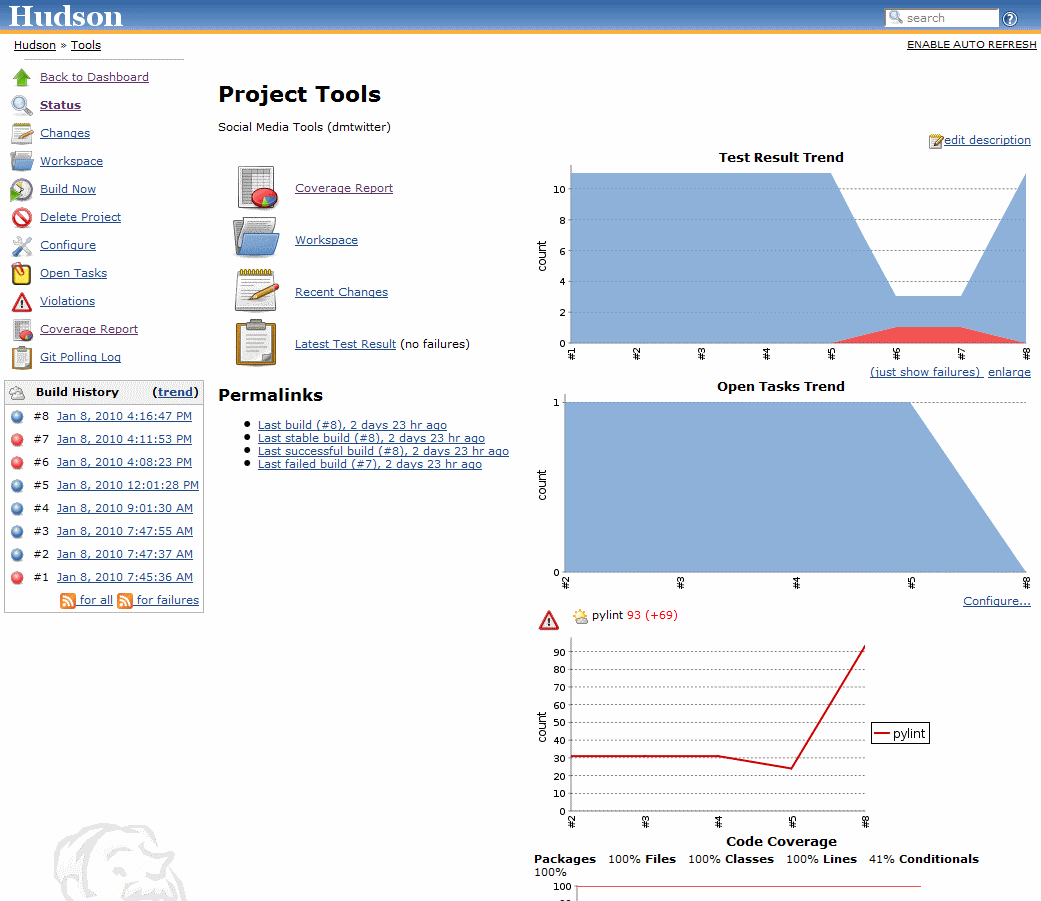Click the Configure wrench icon

(x=22, y=246)
